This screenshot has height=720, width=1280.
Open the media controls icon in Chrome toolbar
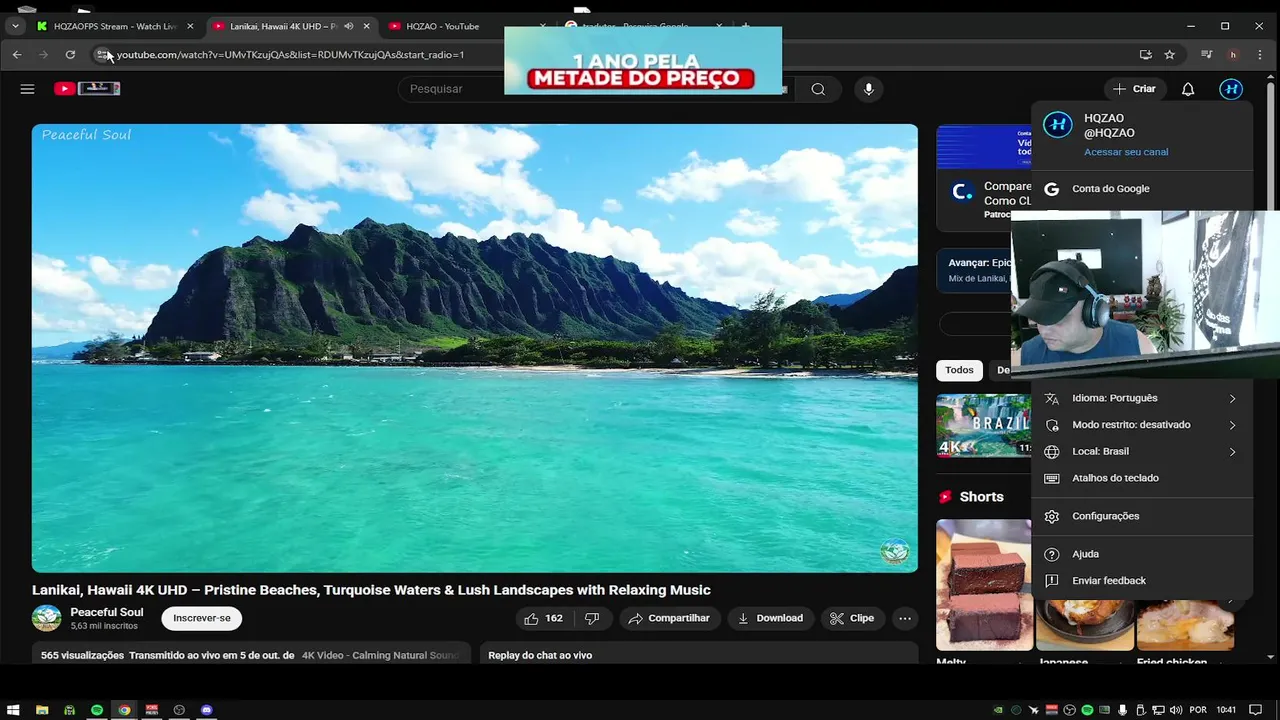coord(1207,55)
